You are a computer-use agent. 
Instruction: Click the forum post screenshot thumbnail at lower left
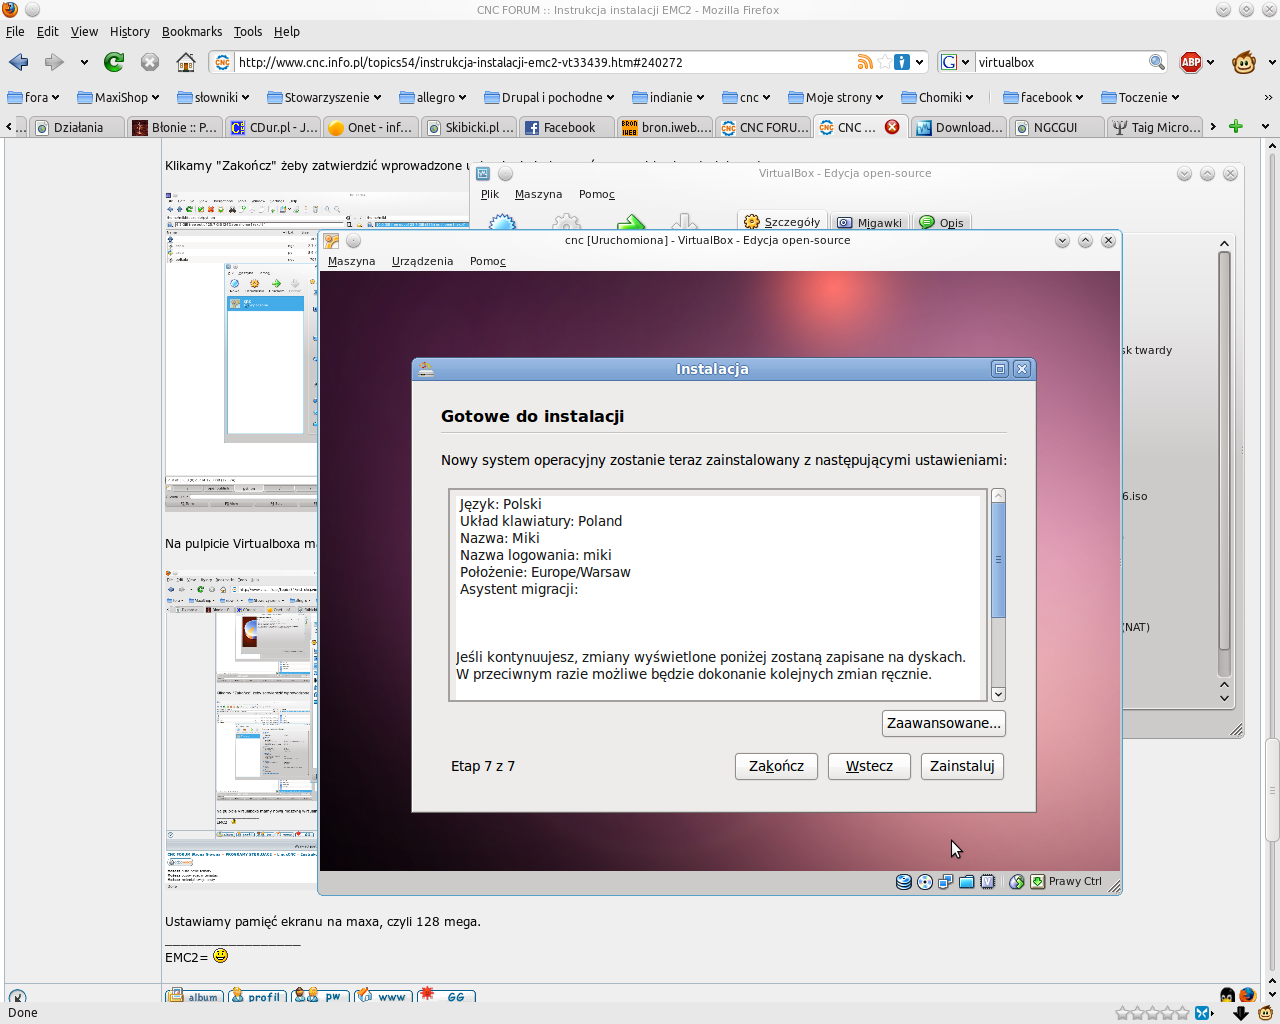[241, 728]
